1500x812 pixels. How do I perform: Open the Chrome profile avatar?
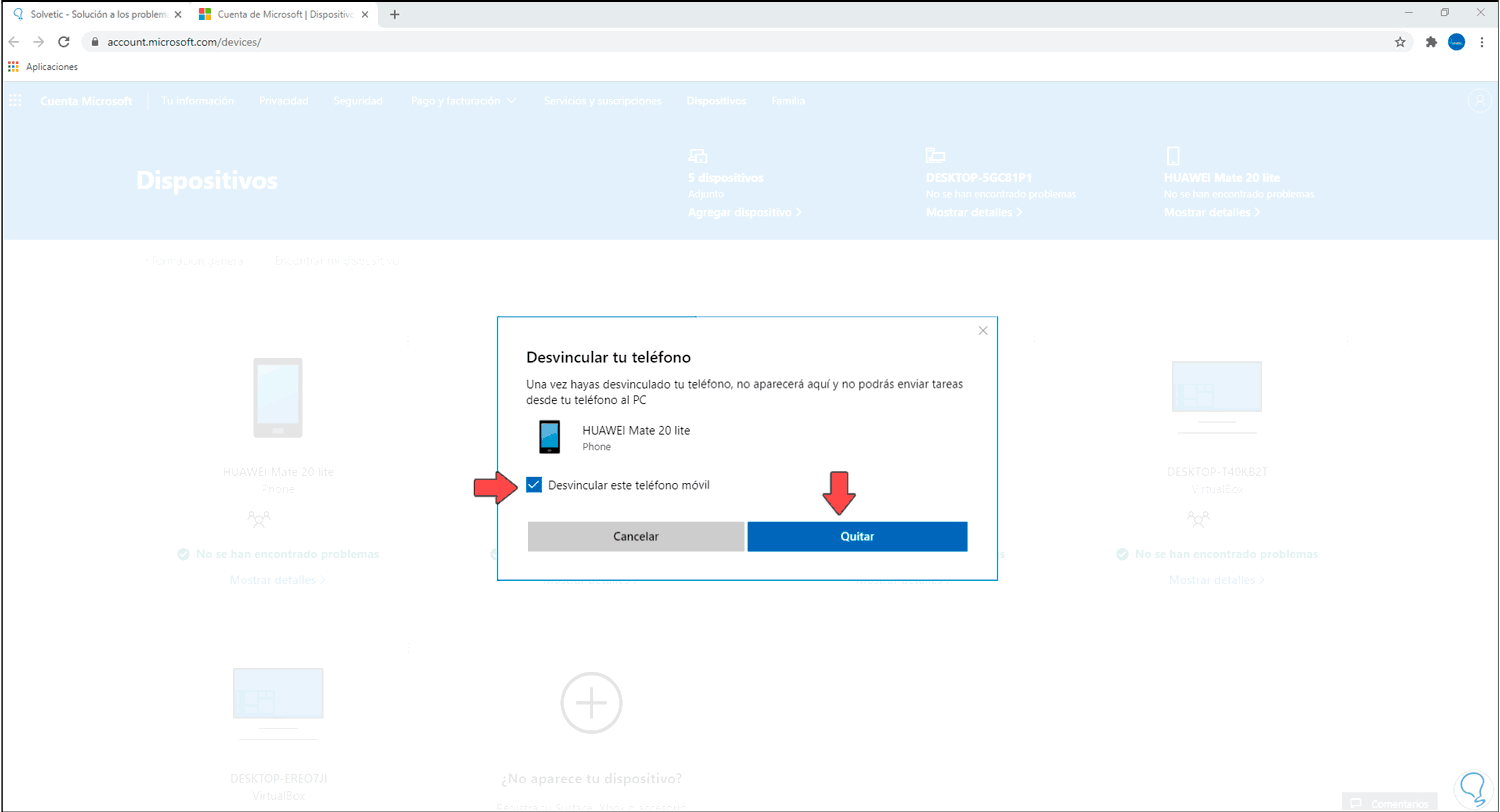[x=1457, y=42]
